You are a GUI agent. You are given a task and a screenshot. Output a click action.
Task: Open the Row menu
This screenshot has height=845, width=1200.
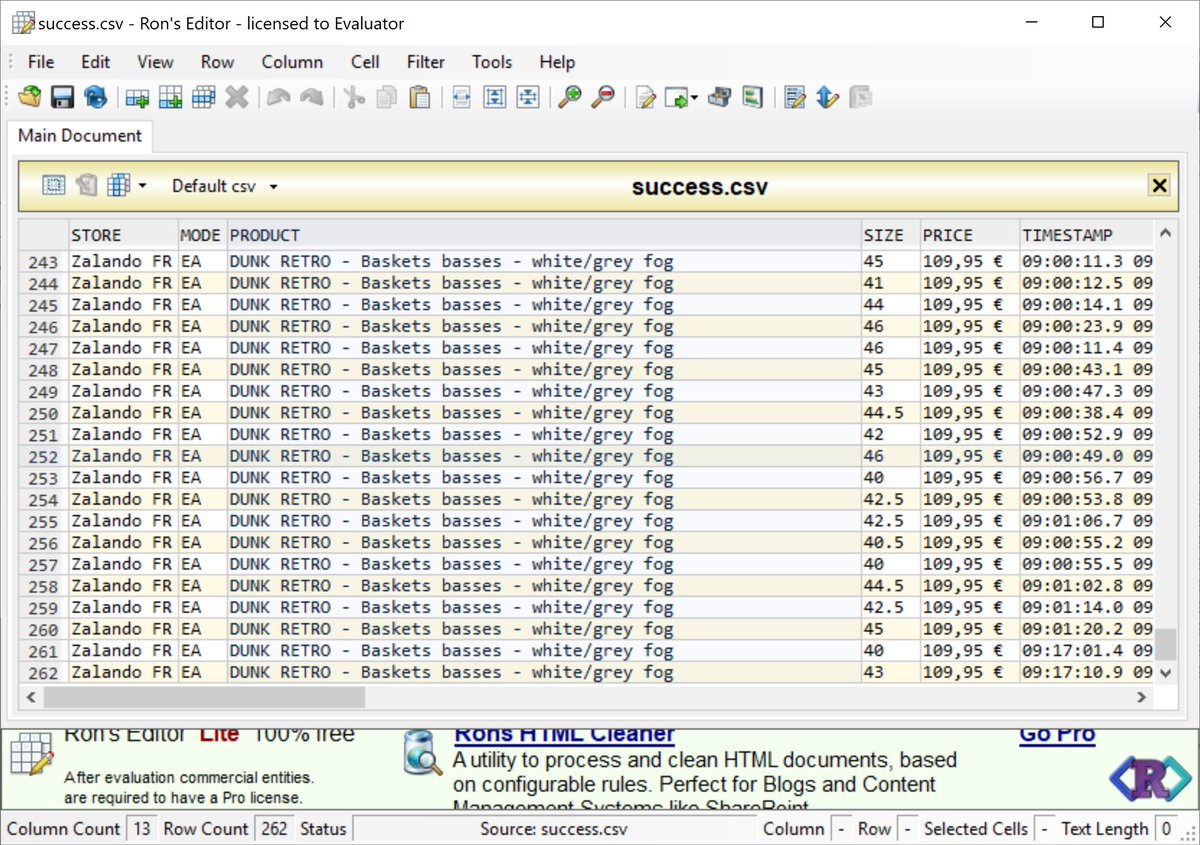(x=217, y=62)
